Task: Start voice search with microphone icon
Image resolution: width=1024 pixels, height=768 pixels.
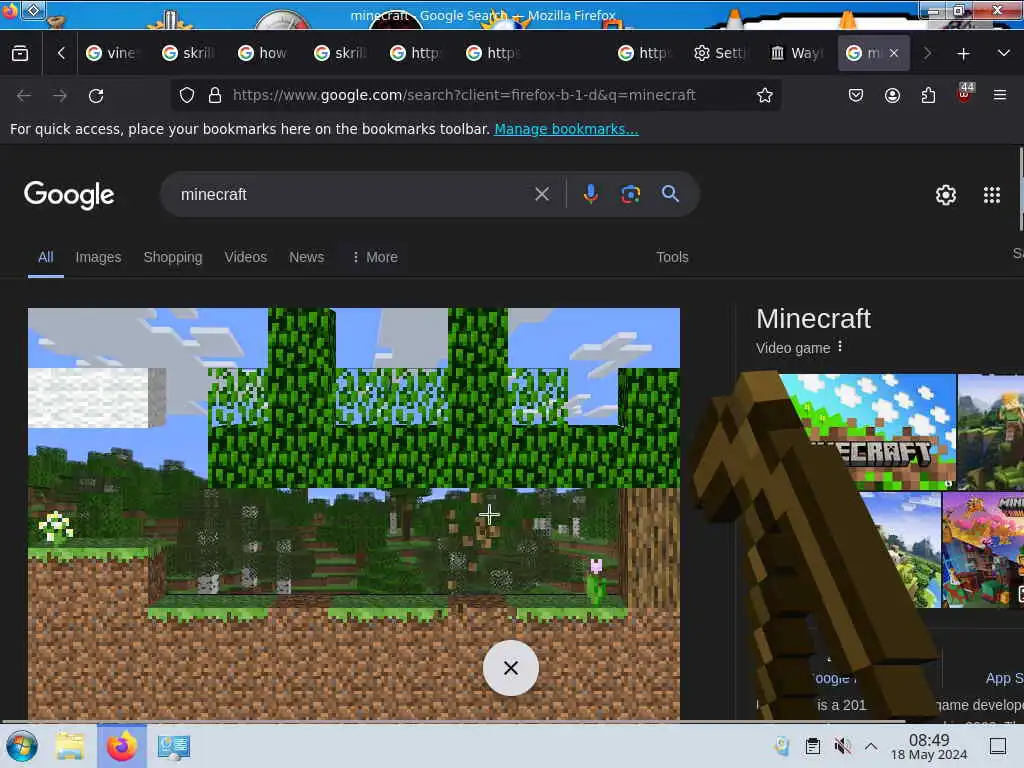Action: 590,195
